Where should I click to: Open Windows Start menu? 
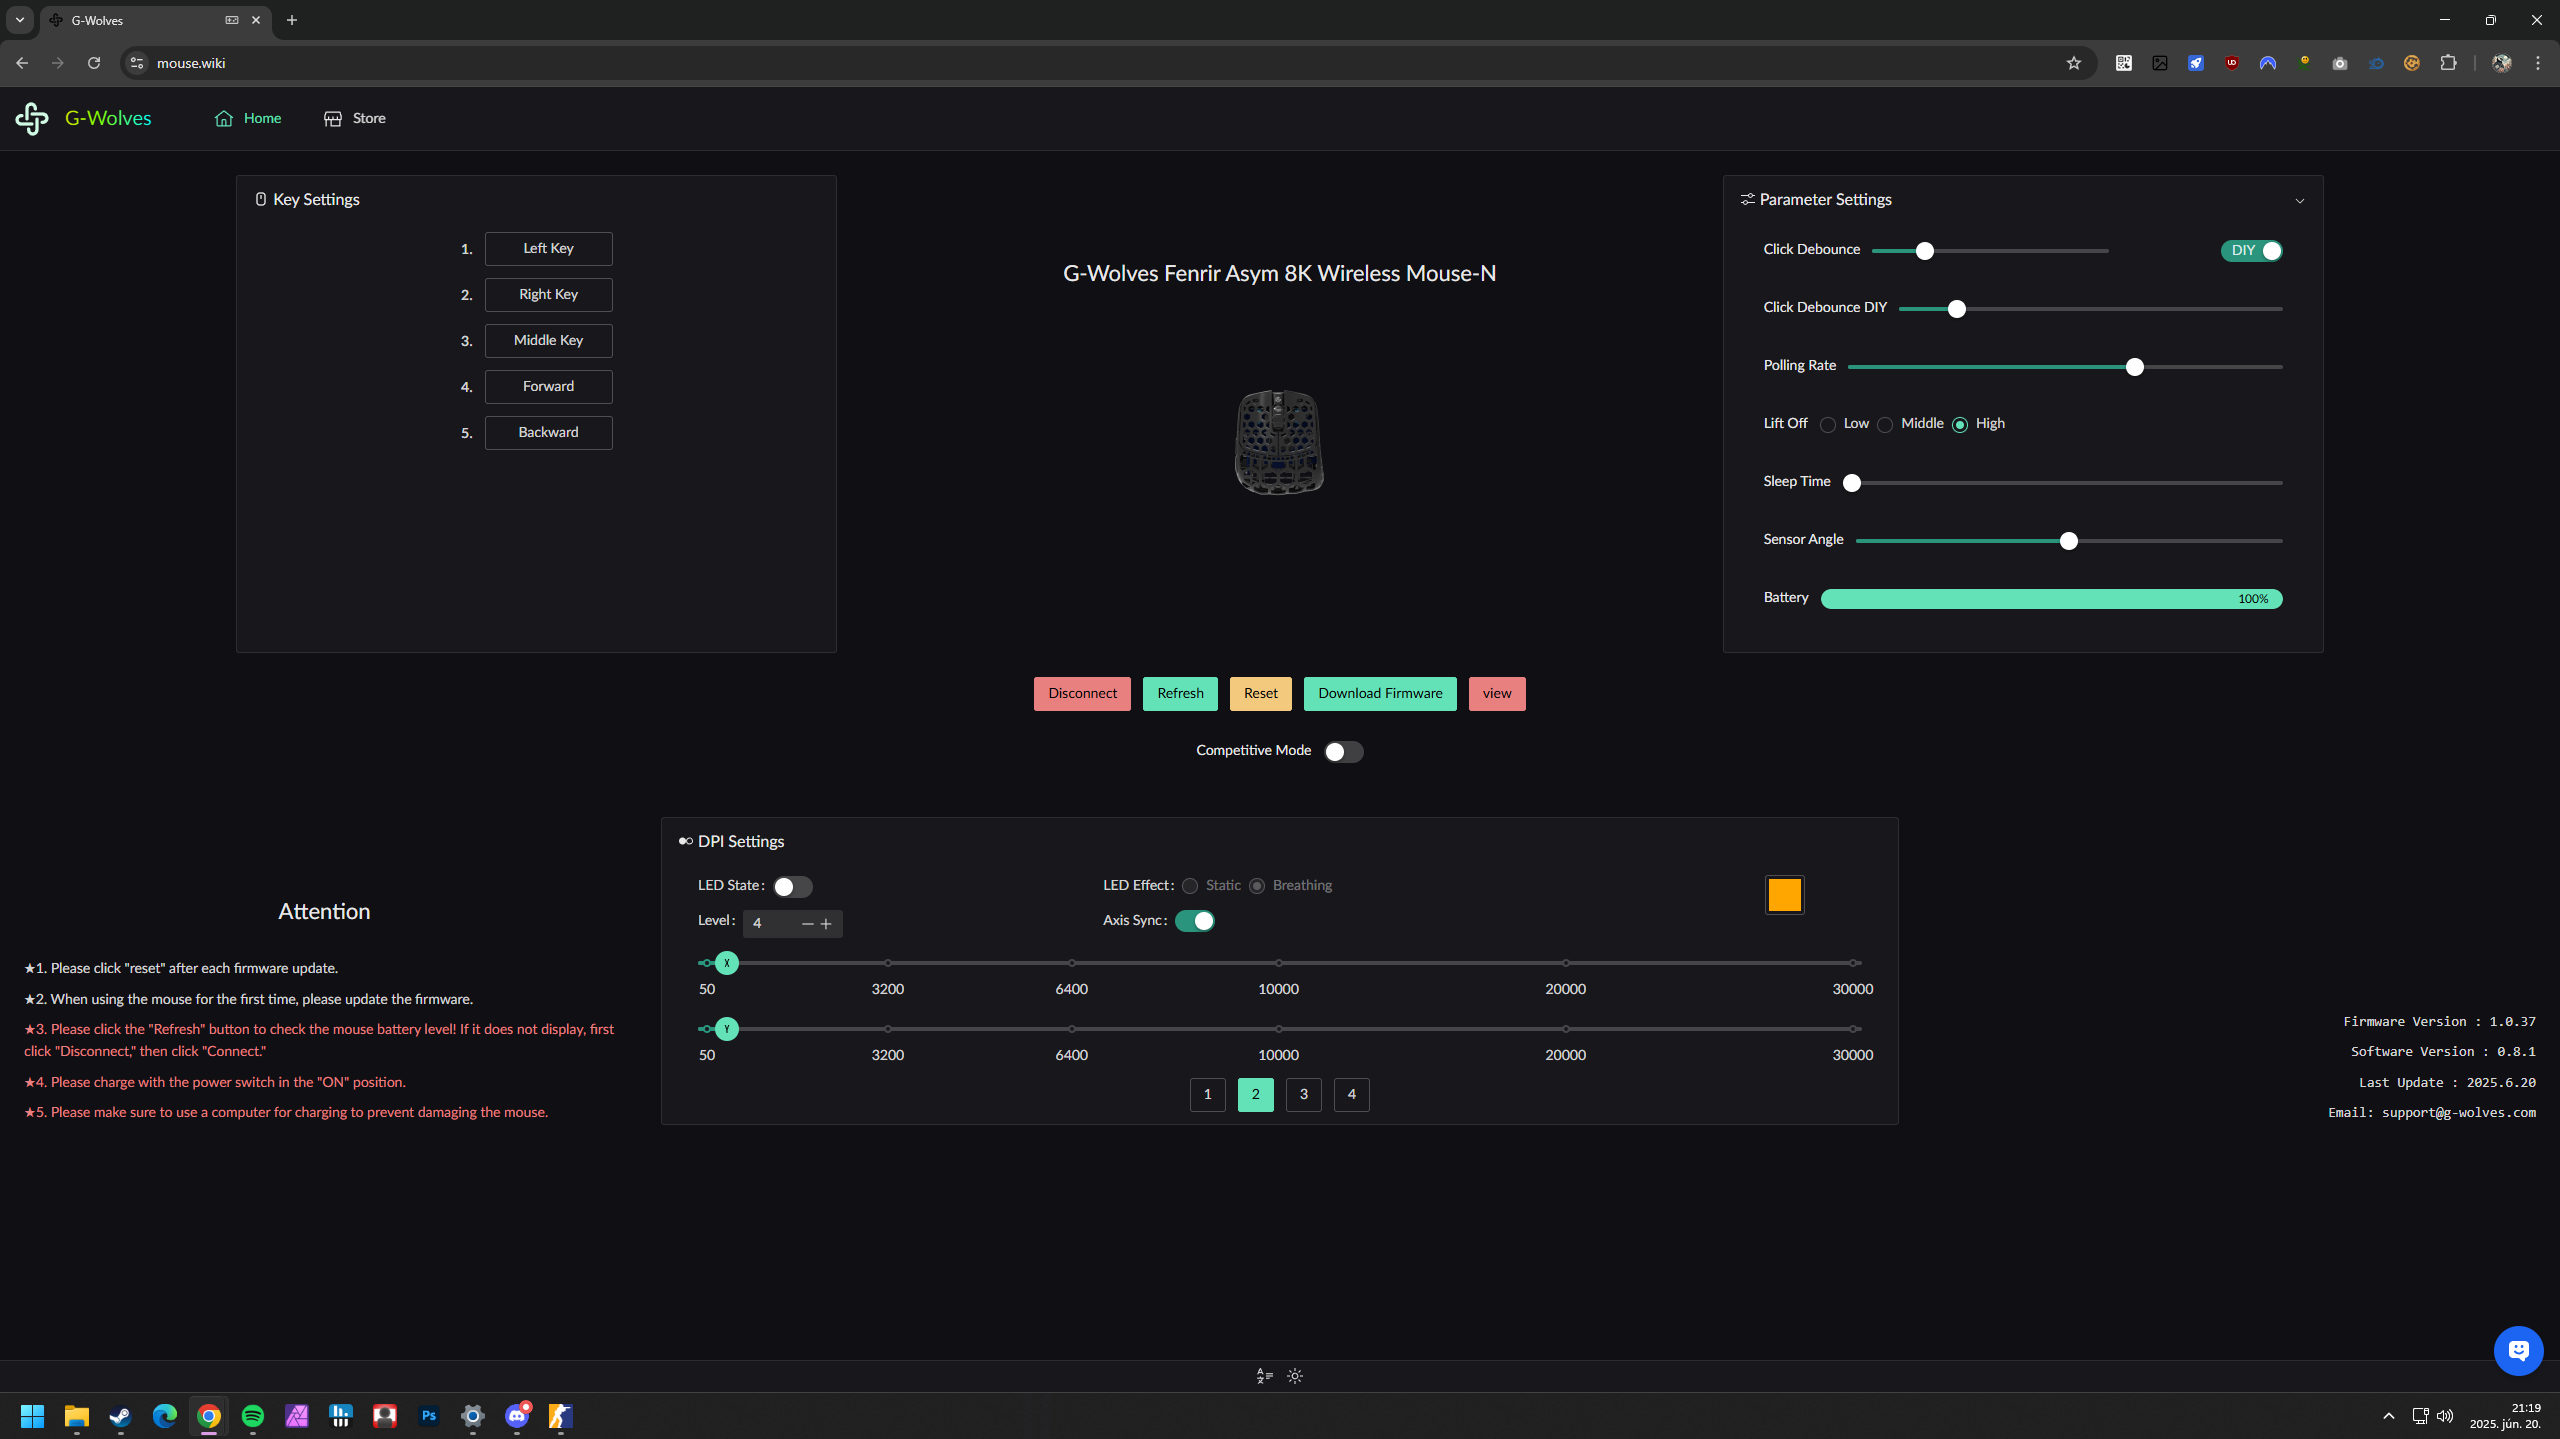click(x=32, y=1416)
